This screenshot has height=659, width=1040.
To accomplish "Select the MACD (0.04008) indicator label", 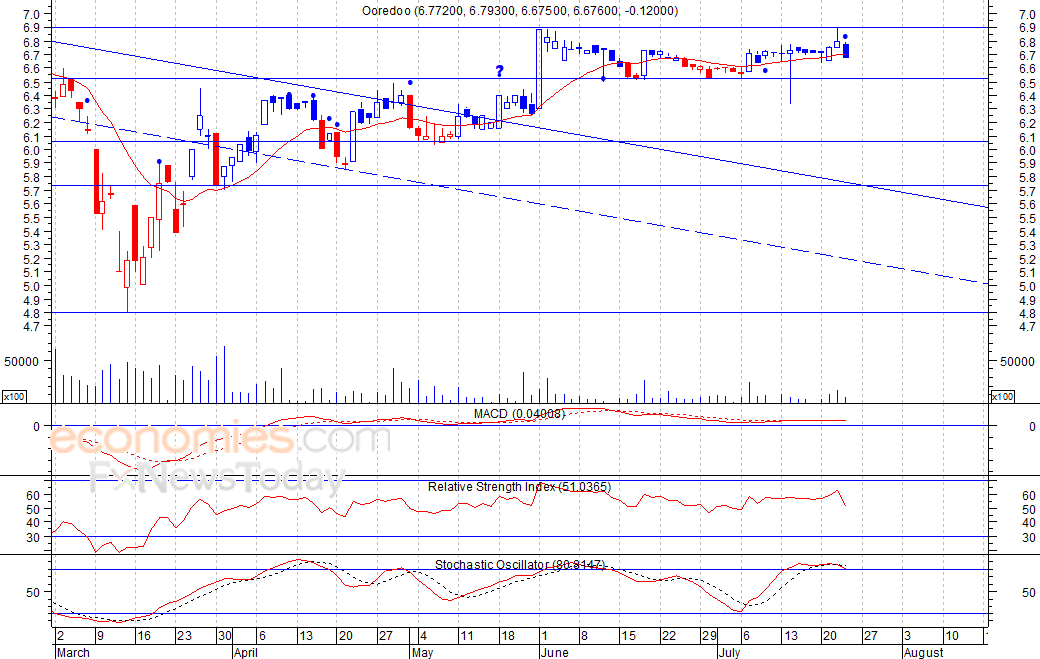I will (x=519, y=414).
